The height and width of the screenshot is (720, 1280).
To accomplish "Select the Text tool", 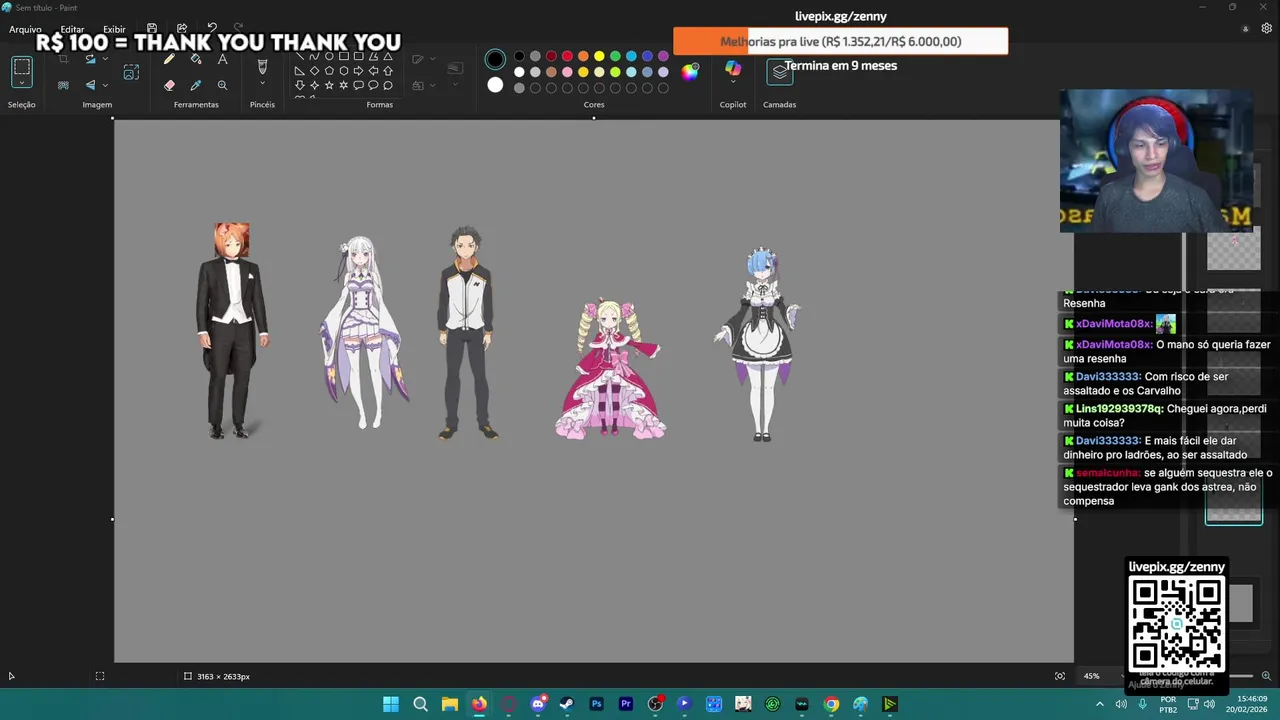I will click(222, 60).
